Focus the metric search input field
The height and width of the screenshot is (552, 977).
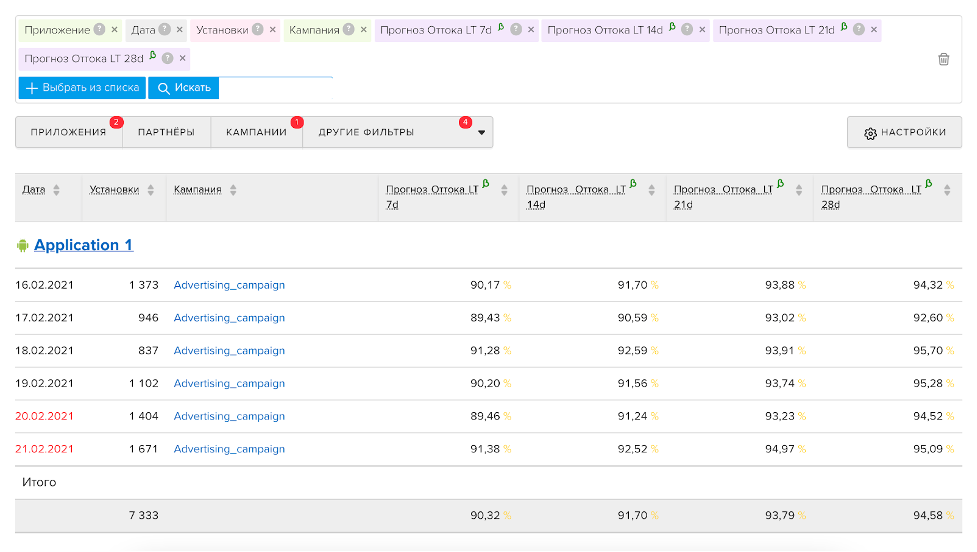tap(276, 88)
